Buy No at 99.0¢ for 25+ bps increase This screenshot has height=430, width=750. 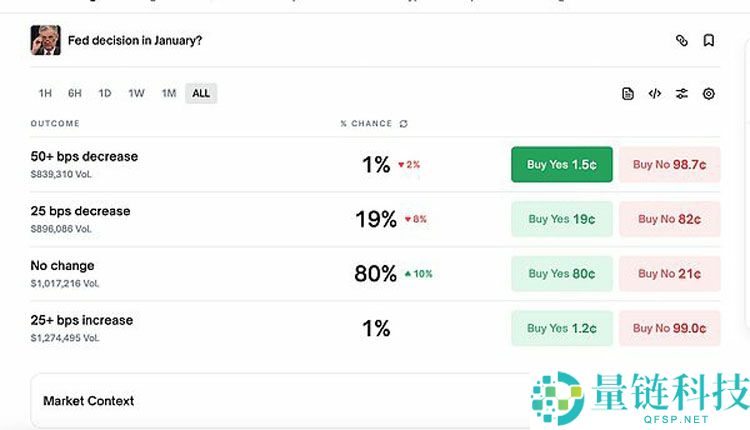click(x=669, y=328)
